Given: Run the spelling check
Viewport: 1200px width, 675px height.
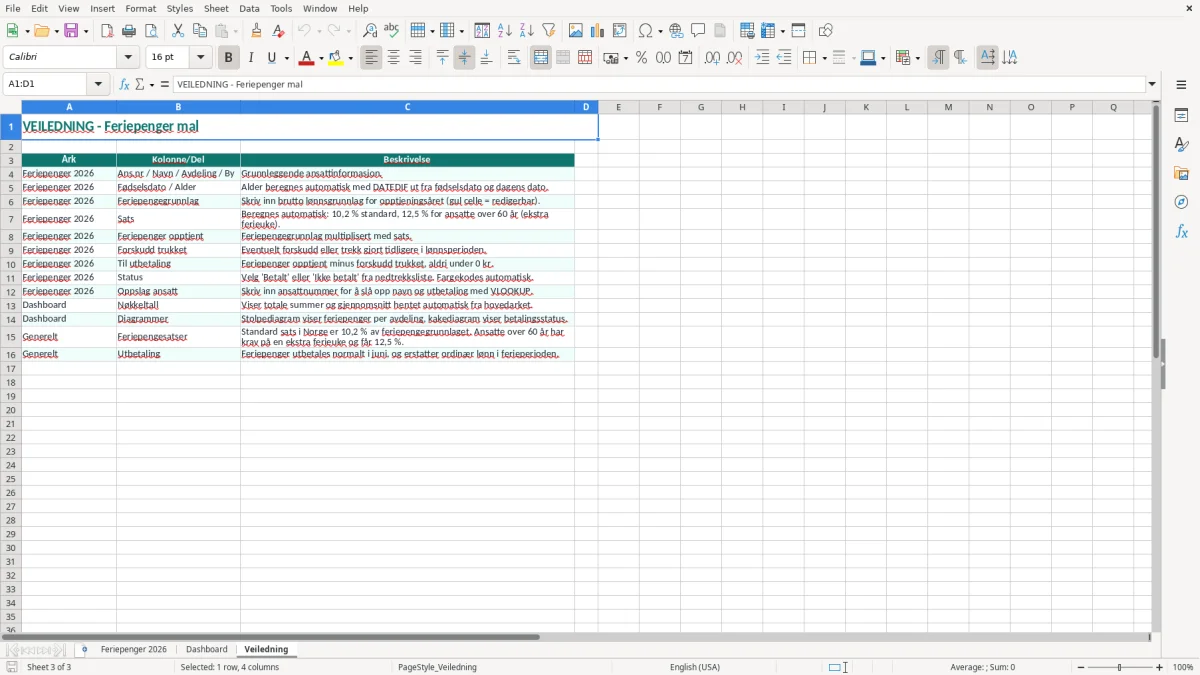Looking at the screenshot, I should click(391, 31).
